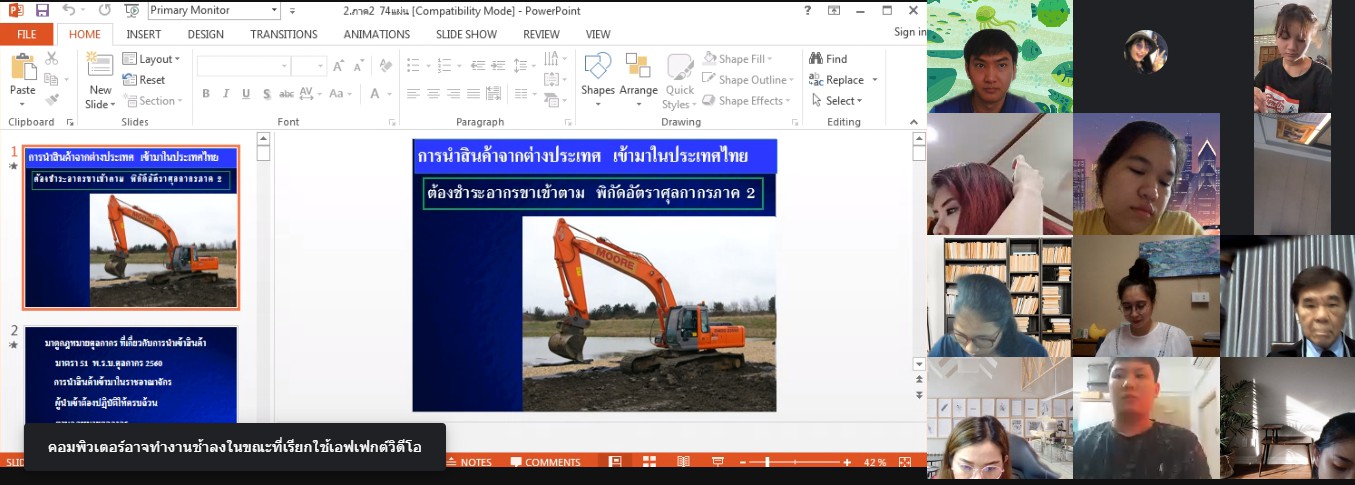Open Reading View from status bar
This screenshot has width=1355, height=485.
[683, 462]
